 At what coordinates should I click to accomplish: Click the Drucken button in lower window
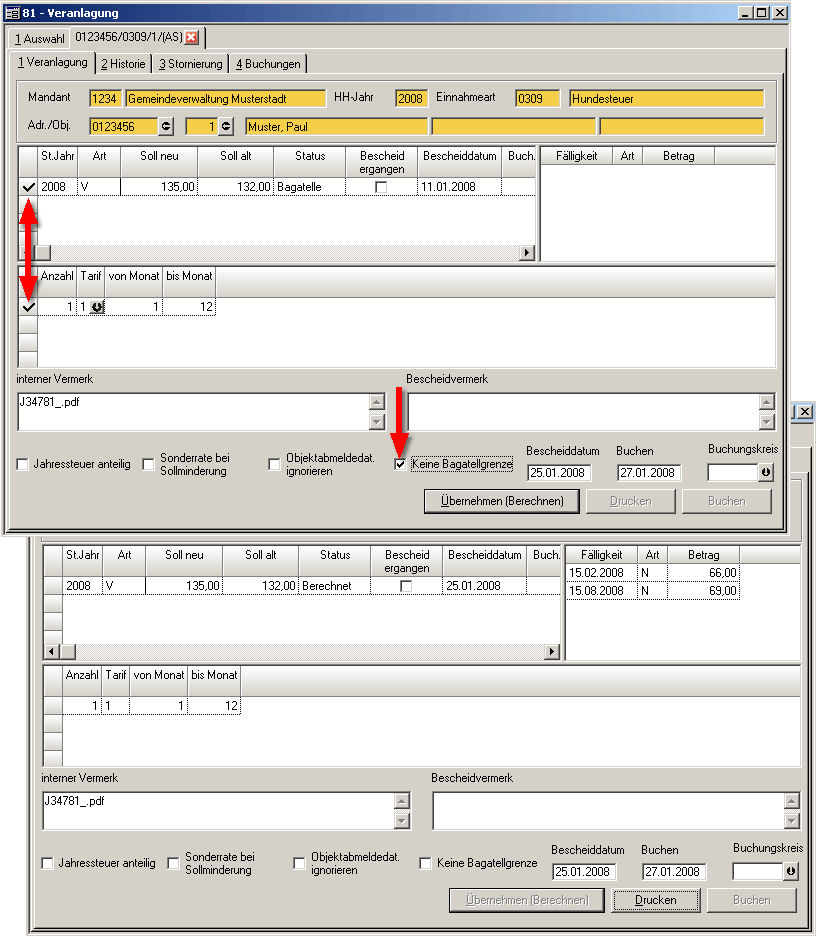655,900
